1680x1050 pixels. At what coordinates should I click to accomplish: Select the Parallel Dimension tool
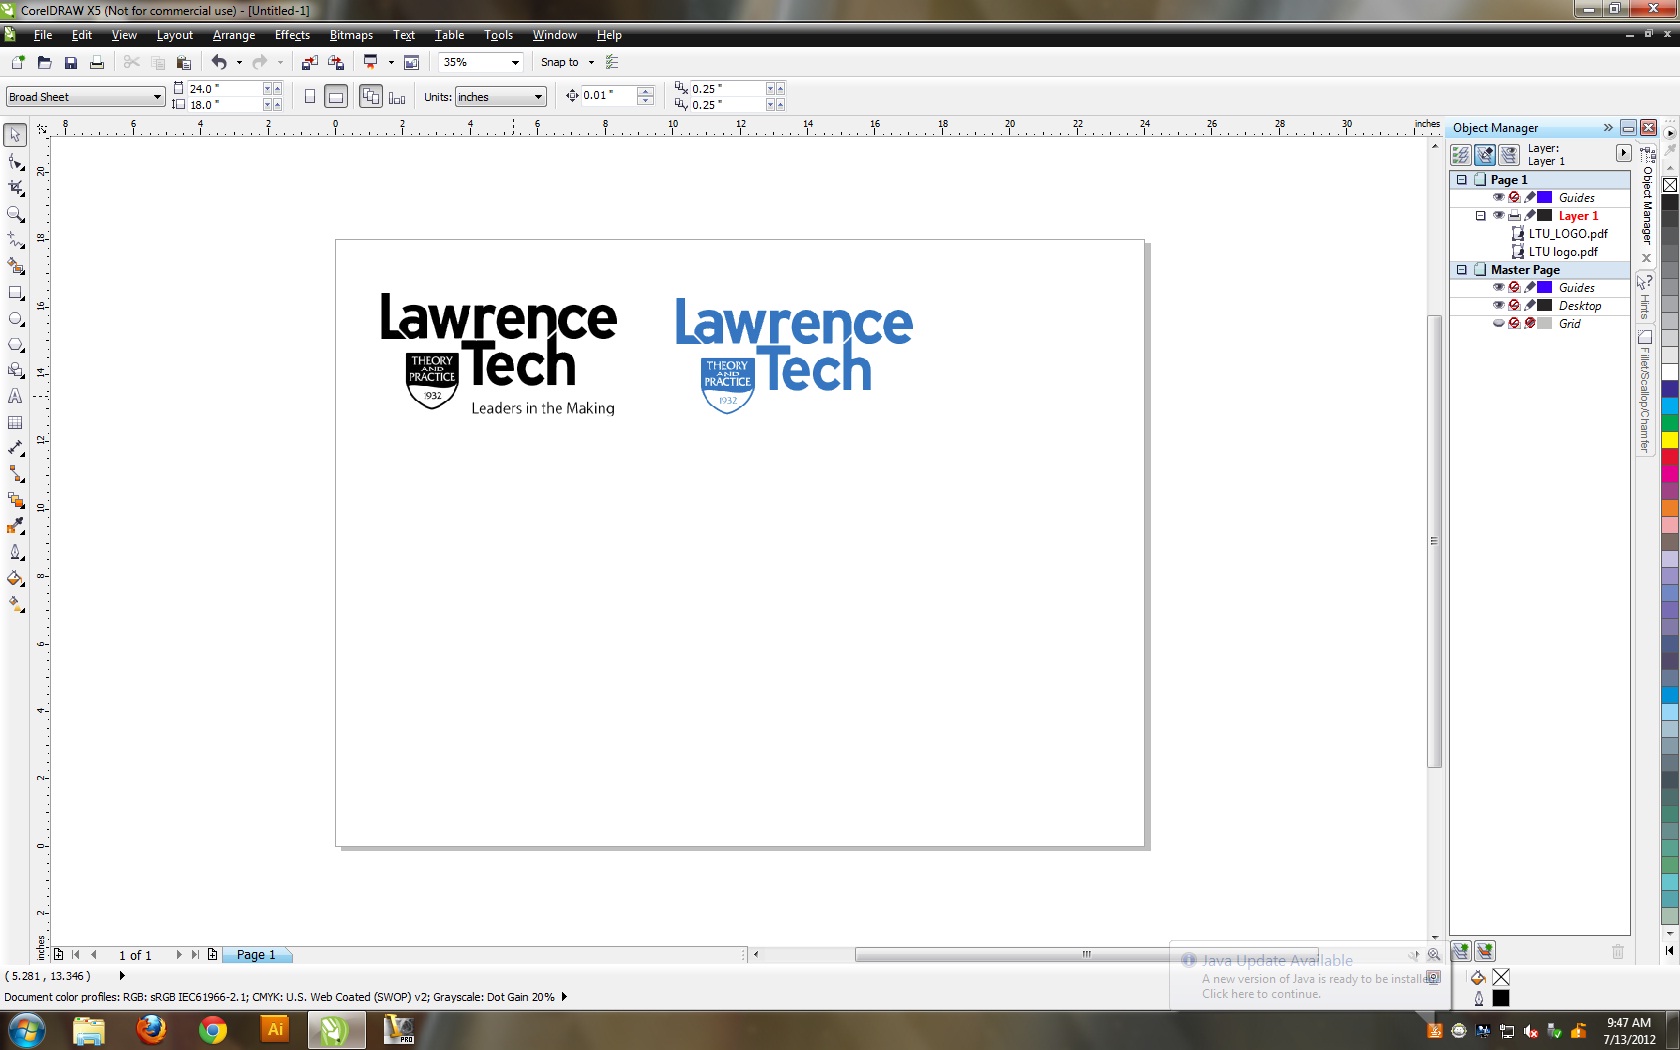pyautogui.click(x=15, y=448)
